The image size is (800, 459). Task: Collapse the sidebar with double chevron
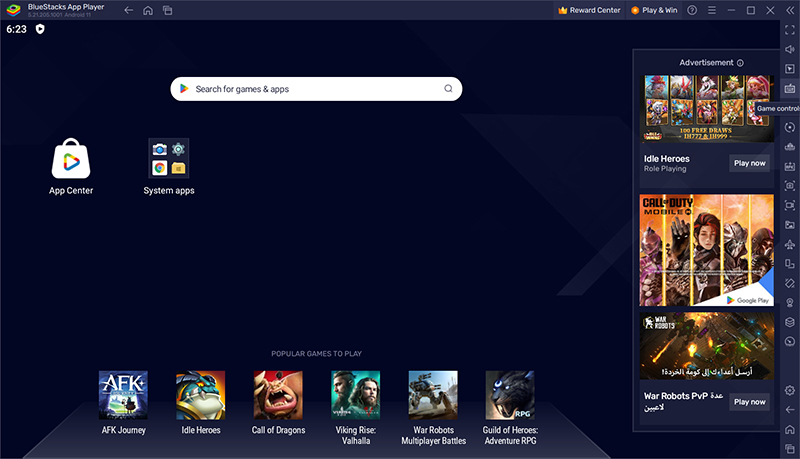coord(790,10)
